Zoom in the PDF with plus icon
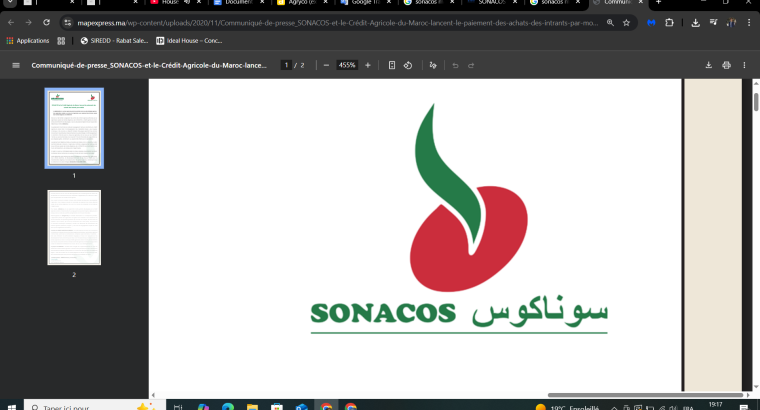760x410 pixels. click(368, 65)
